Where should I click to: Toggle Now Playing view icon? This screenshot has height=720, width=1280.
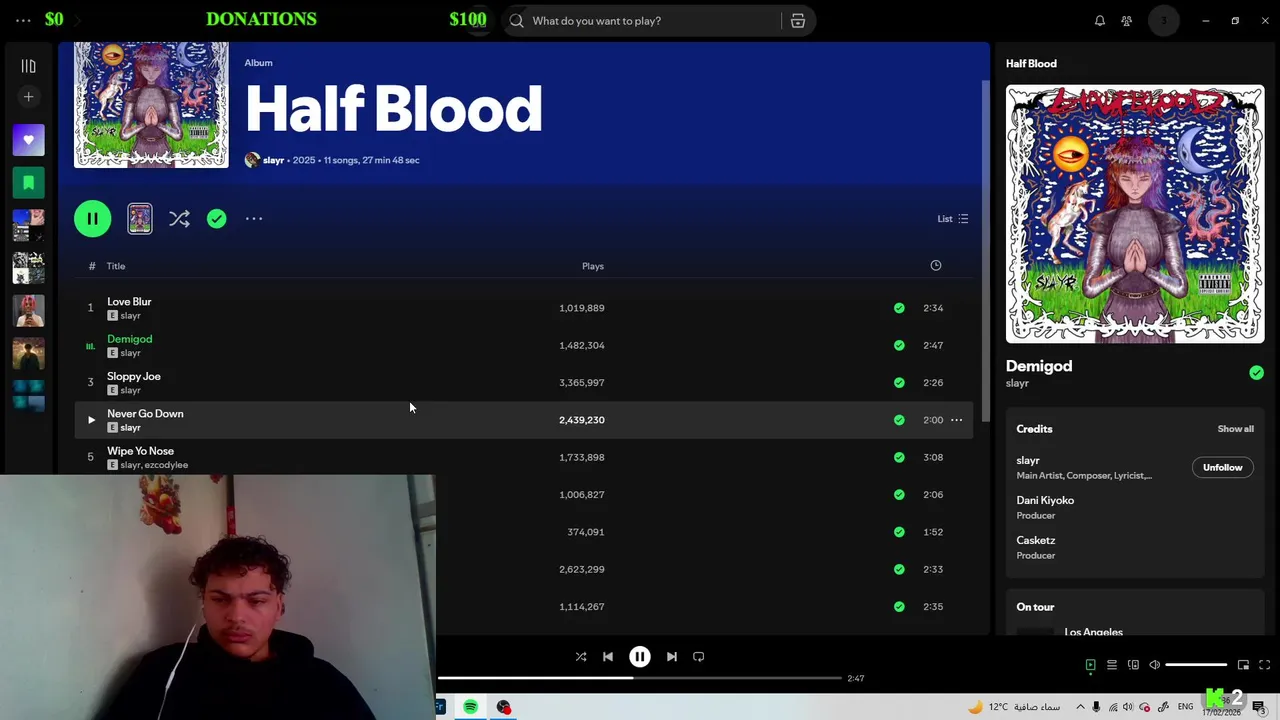(x=1090, y=665)
